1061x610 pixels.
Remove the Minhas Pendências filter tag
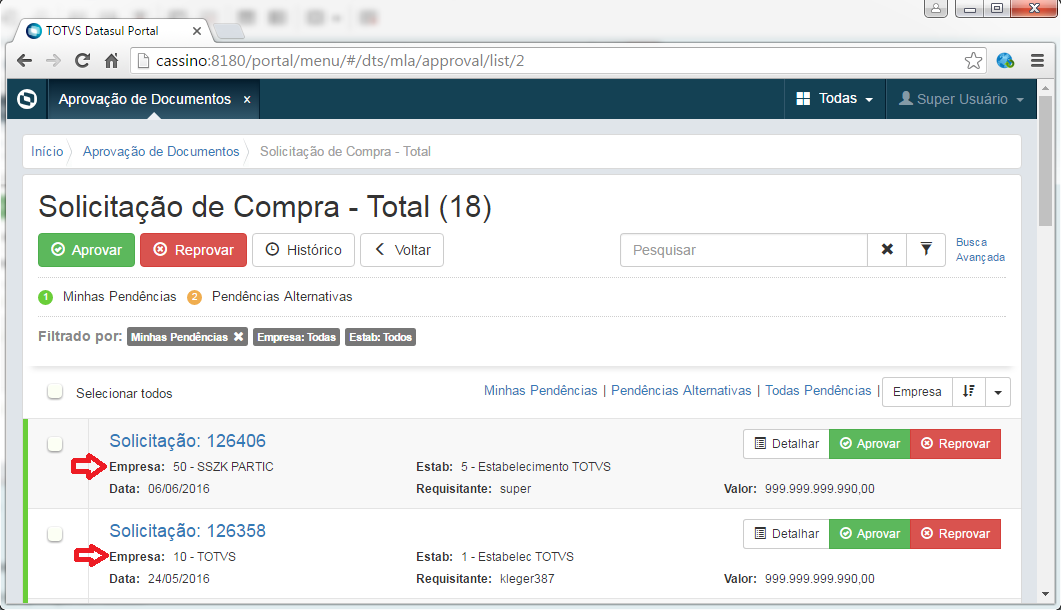tap(238, 336)
